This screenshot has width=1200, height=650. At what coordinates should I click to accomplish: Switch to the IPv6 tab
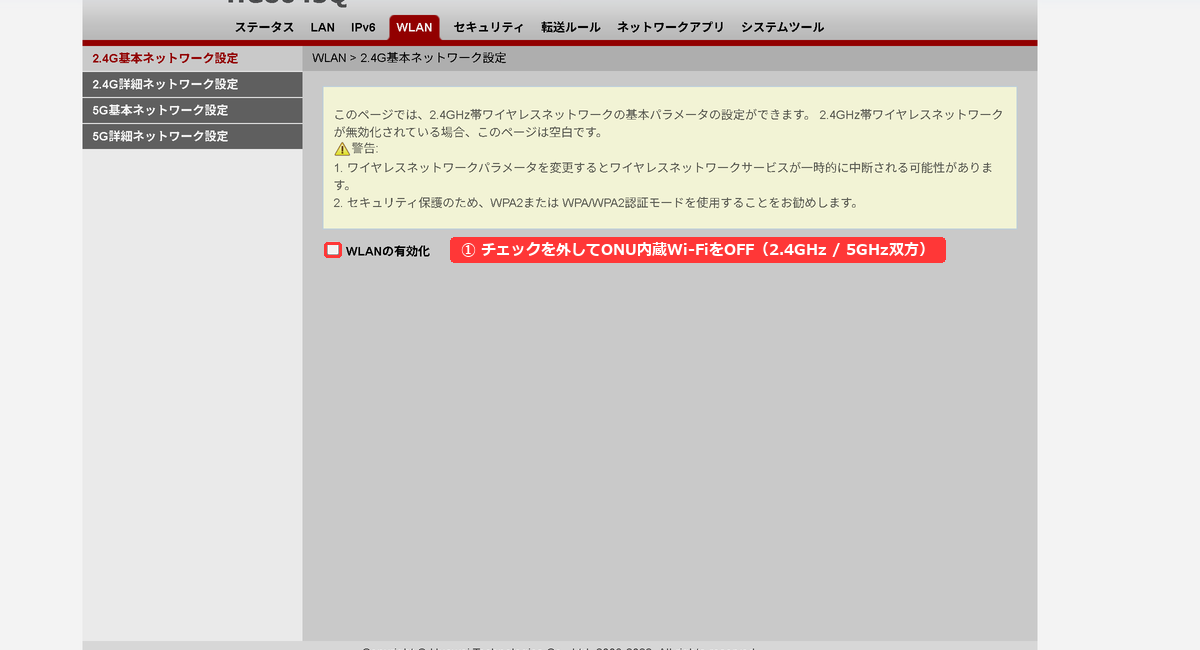(363, 27)
